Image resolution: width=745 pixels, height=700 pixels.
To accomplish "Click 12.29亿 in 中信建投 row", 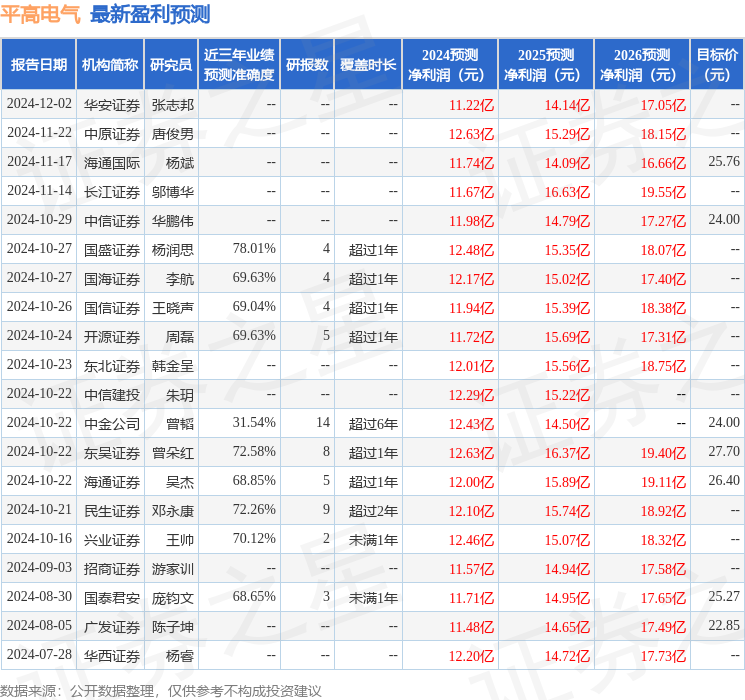I will point(471,395).
